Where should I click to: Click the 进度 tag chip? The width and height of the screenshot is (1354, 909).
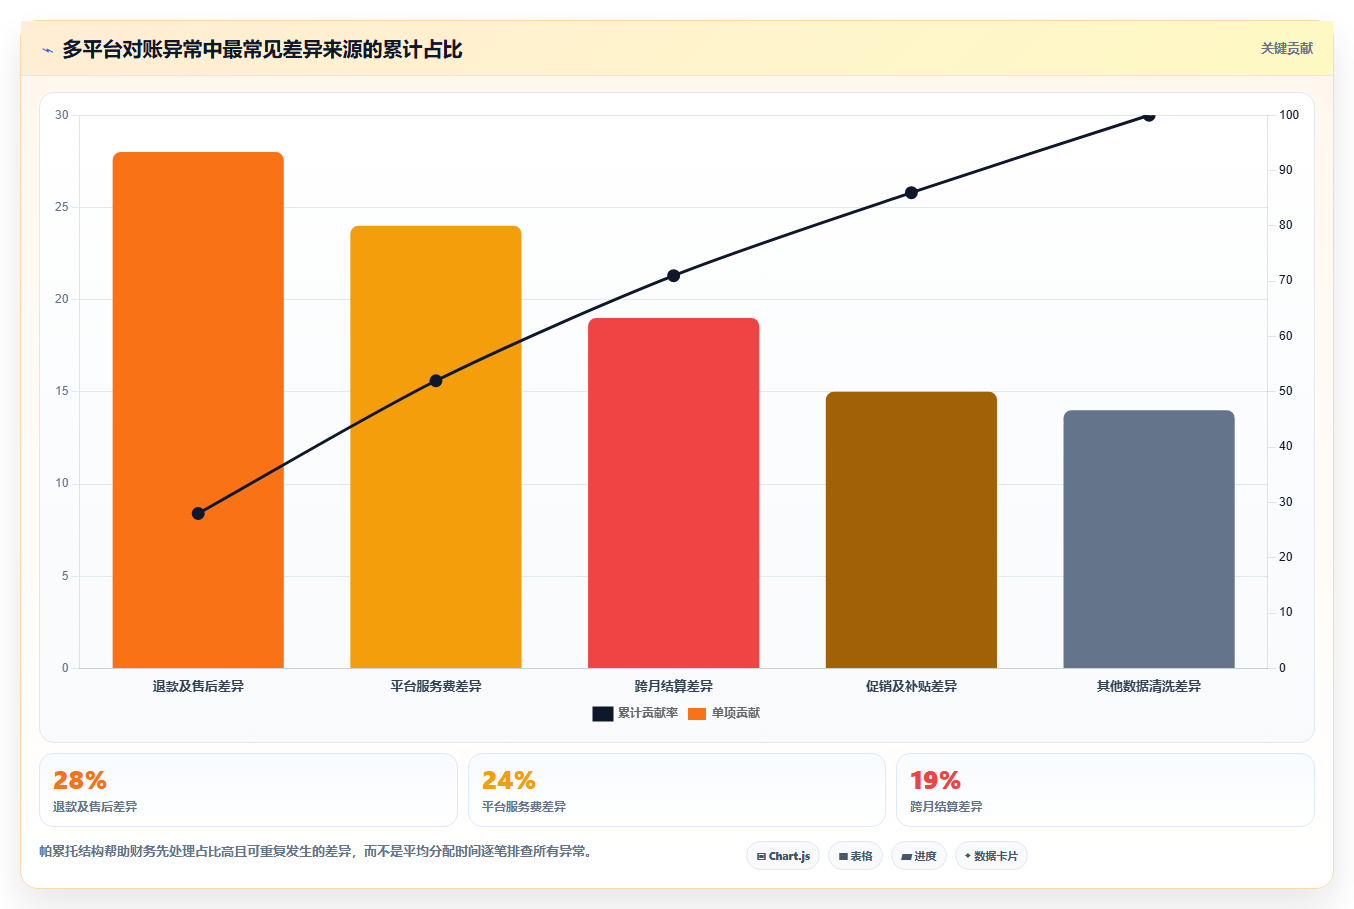[919, 856]
